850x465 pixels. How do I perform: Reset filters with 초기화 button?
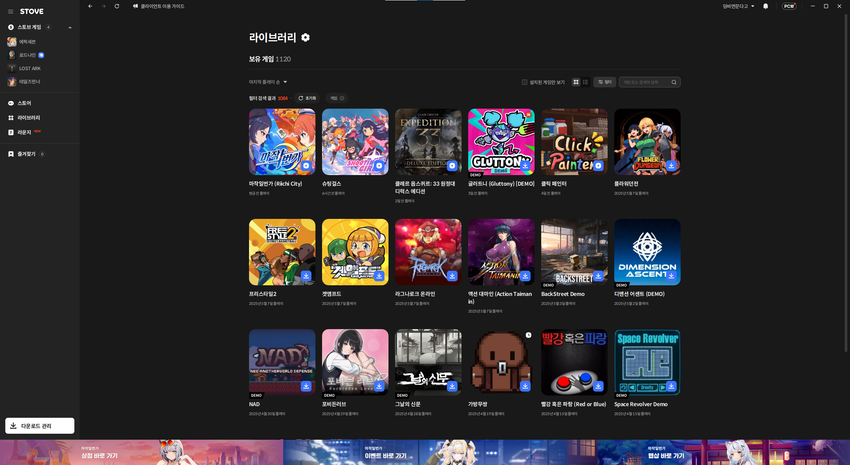tap(307, 98)
